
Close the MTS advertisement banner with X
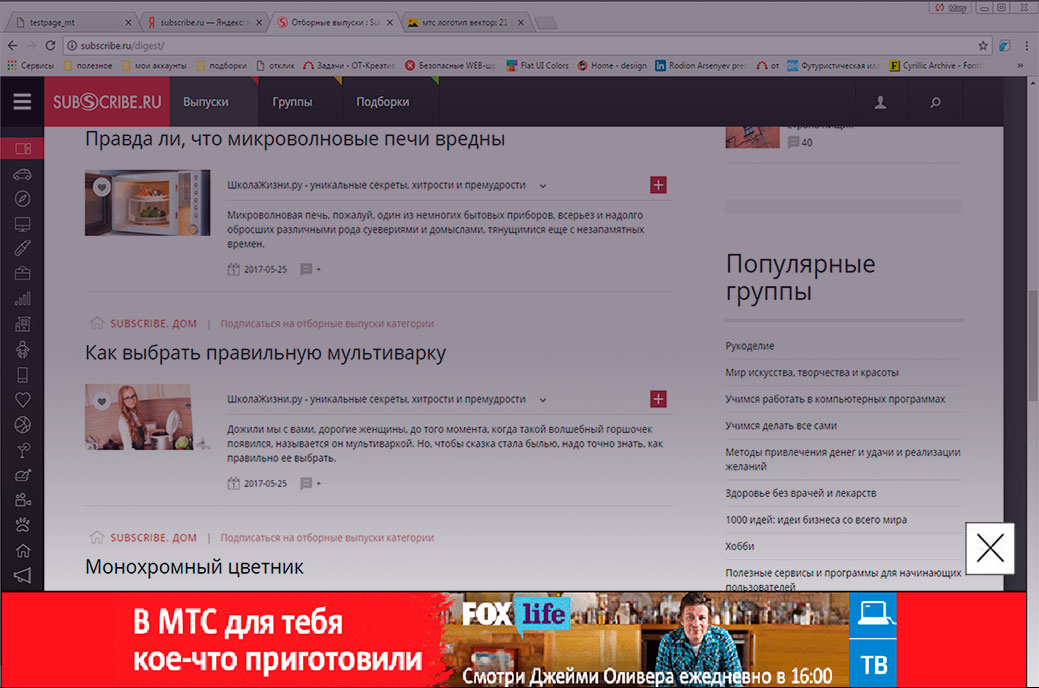[x=990, y=548]
